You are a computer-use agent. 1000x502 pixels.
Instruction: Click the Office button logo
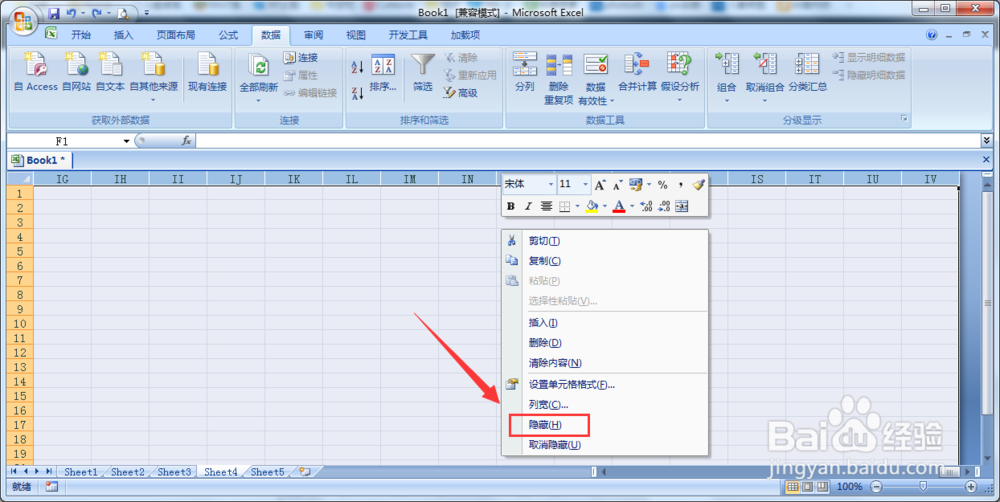tap(23, 21)
